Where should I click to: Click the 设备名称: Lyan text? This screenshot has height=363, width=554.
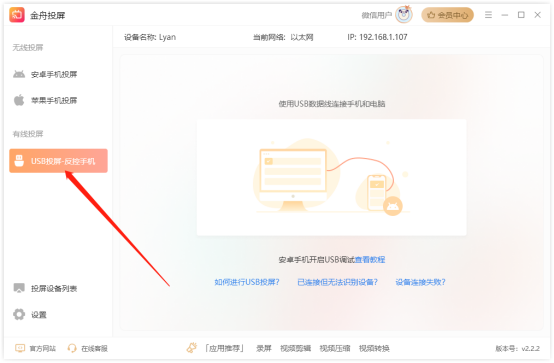pyautogui.click(x=150, y=37)
